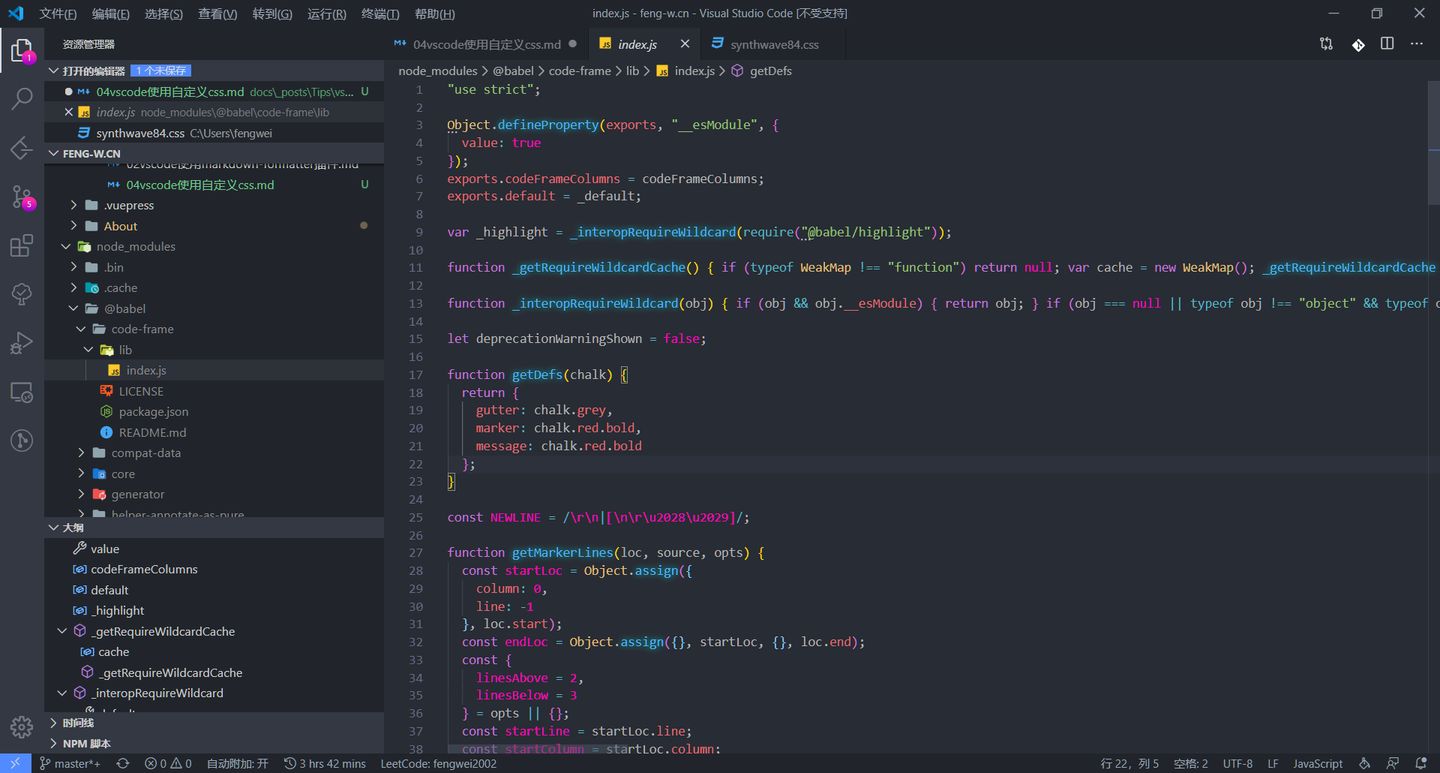Change the LF end-of-line sequence
This screenshot has height=773, width=1440.
coord(1273,763)
